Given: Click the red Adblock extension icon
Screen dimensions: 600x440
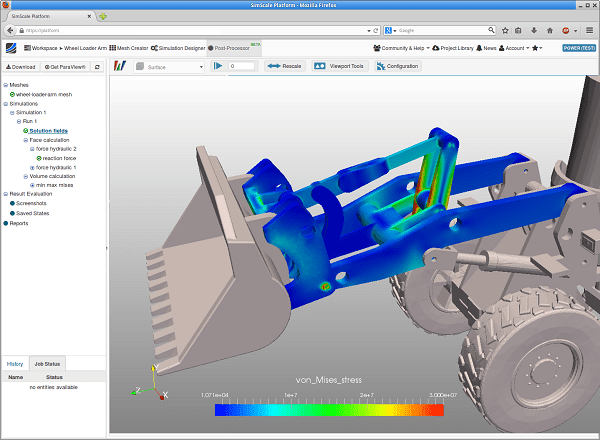Looking at the screenshot, I should point(566,30).
